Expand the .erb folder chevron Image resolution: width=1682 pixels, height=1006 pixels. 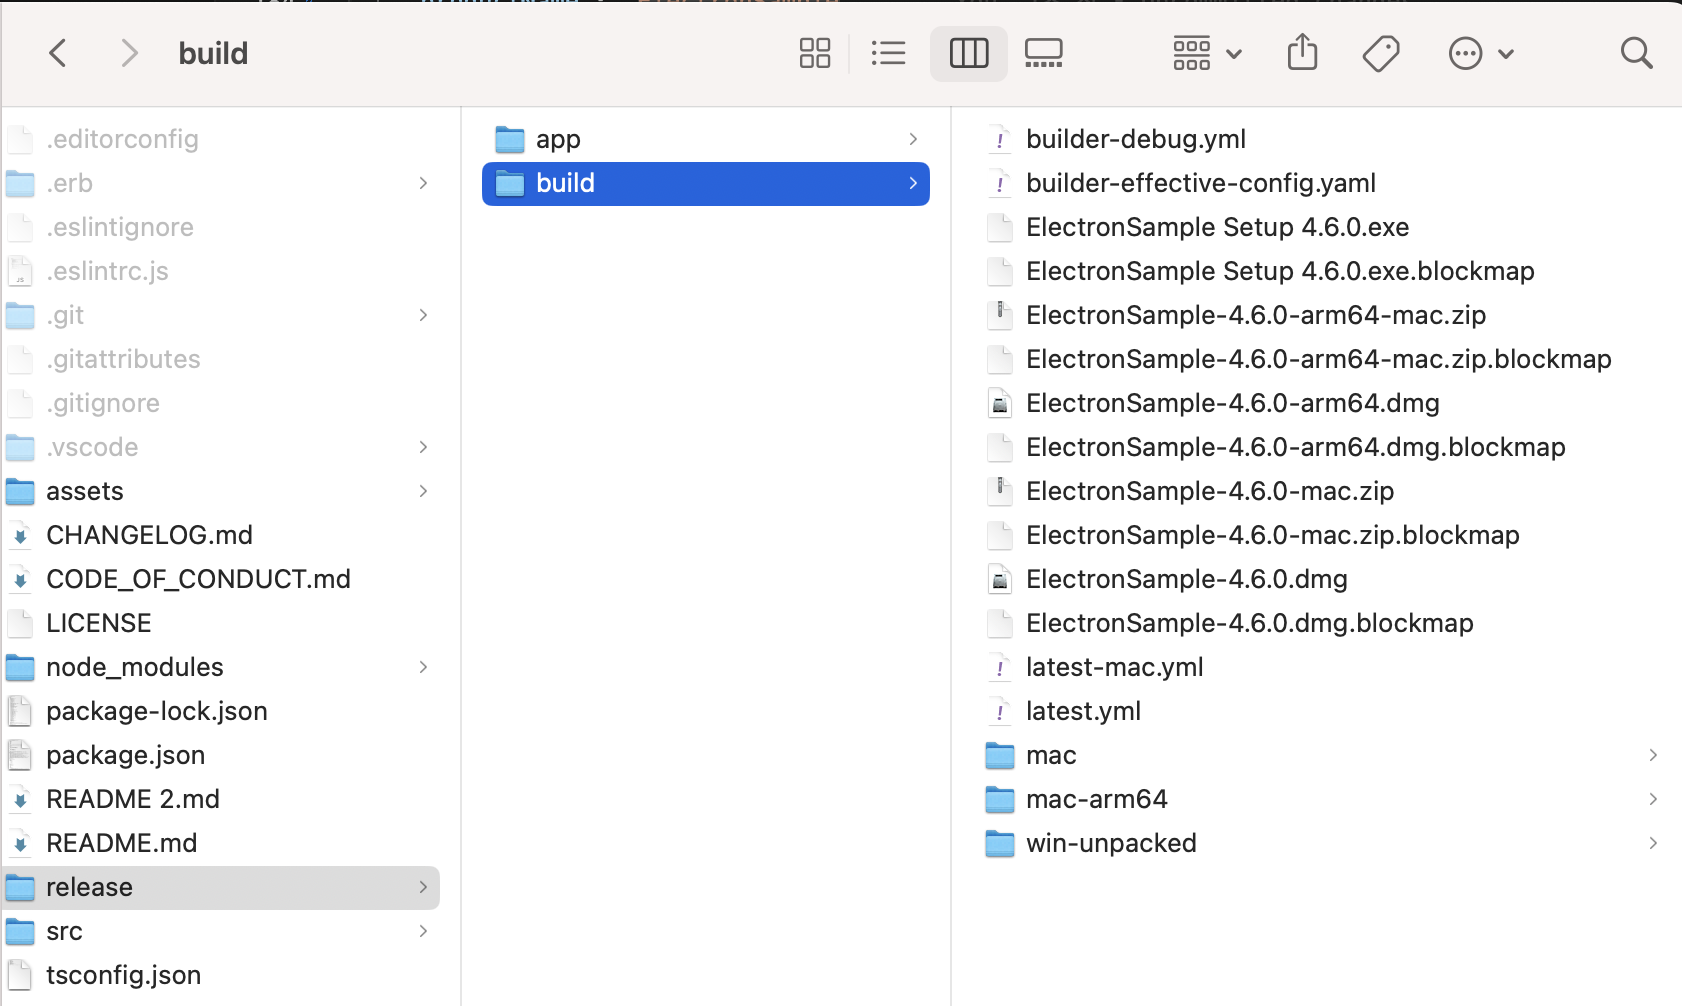click(424, 183)
